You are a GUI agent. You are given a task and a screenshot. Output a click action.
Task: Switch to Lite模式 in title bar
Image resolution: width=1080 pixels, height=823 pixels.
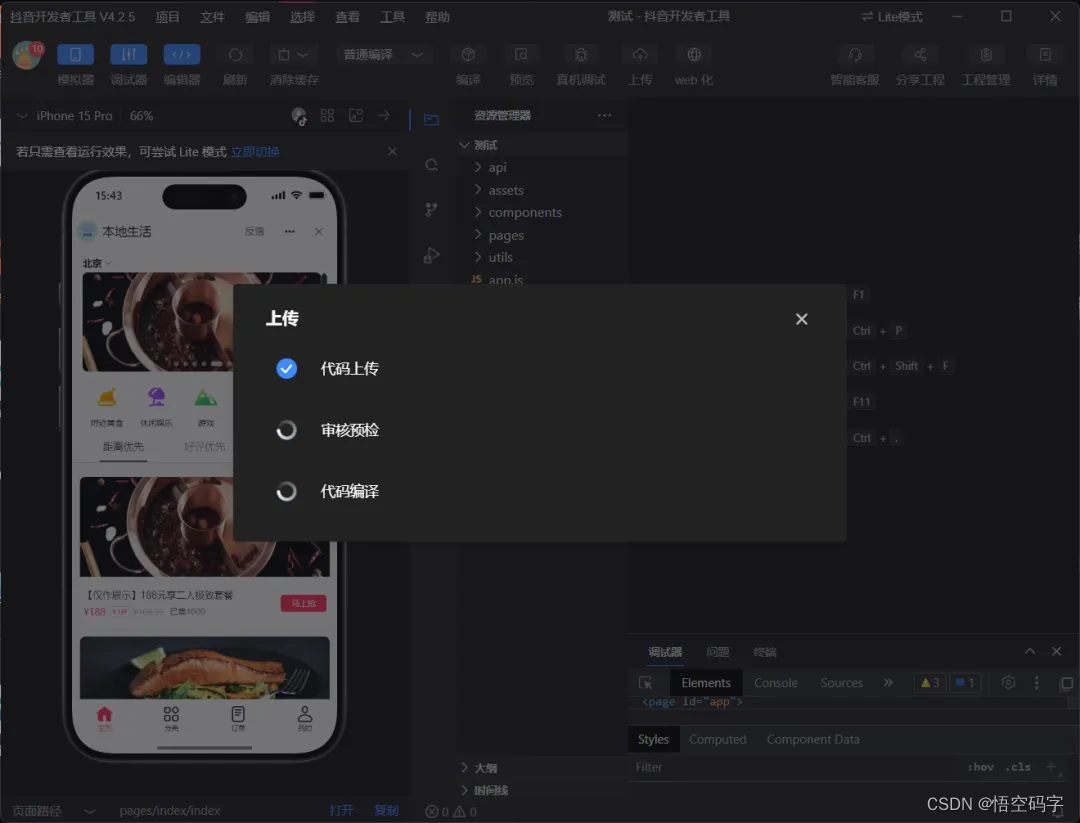pos(892,17)
